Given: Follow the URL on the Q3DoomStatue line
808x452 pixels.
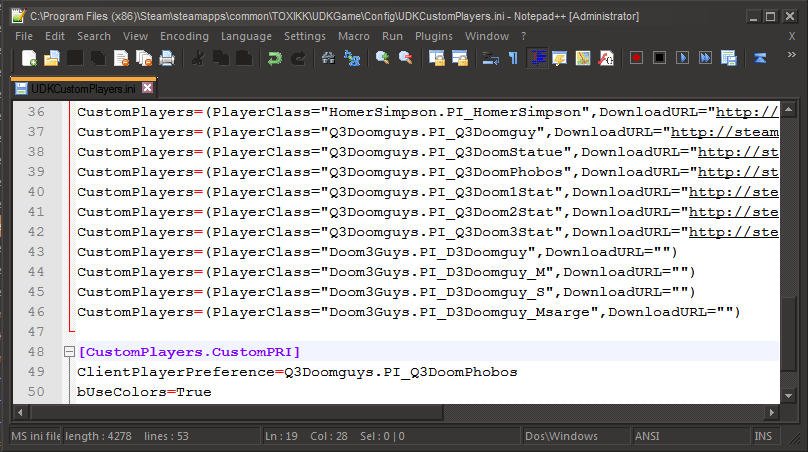Looking at the screenshot, I should tap(738, 152).
